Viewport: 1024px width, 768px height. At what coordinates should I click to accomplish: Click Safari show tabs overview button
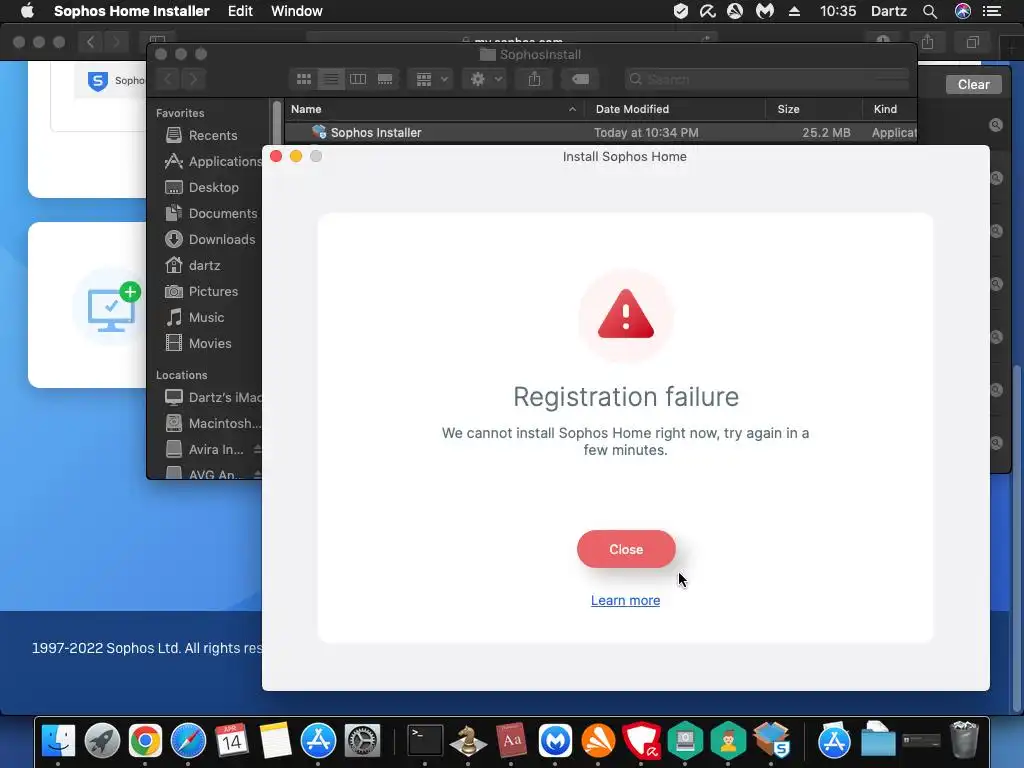pos(972,42)
